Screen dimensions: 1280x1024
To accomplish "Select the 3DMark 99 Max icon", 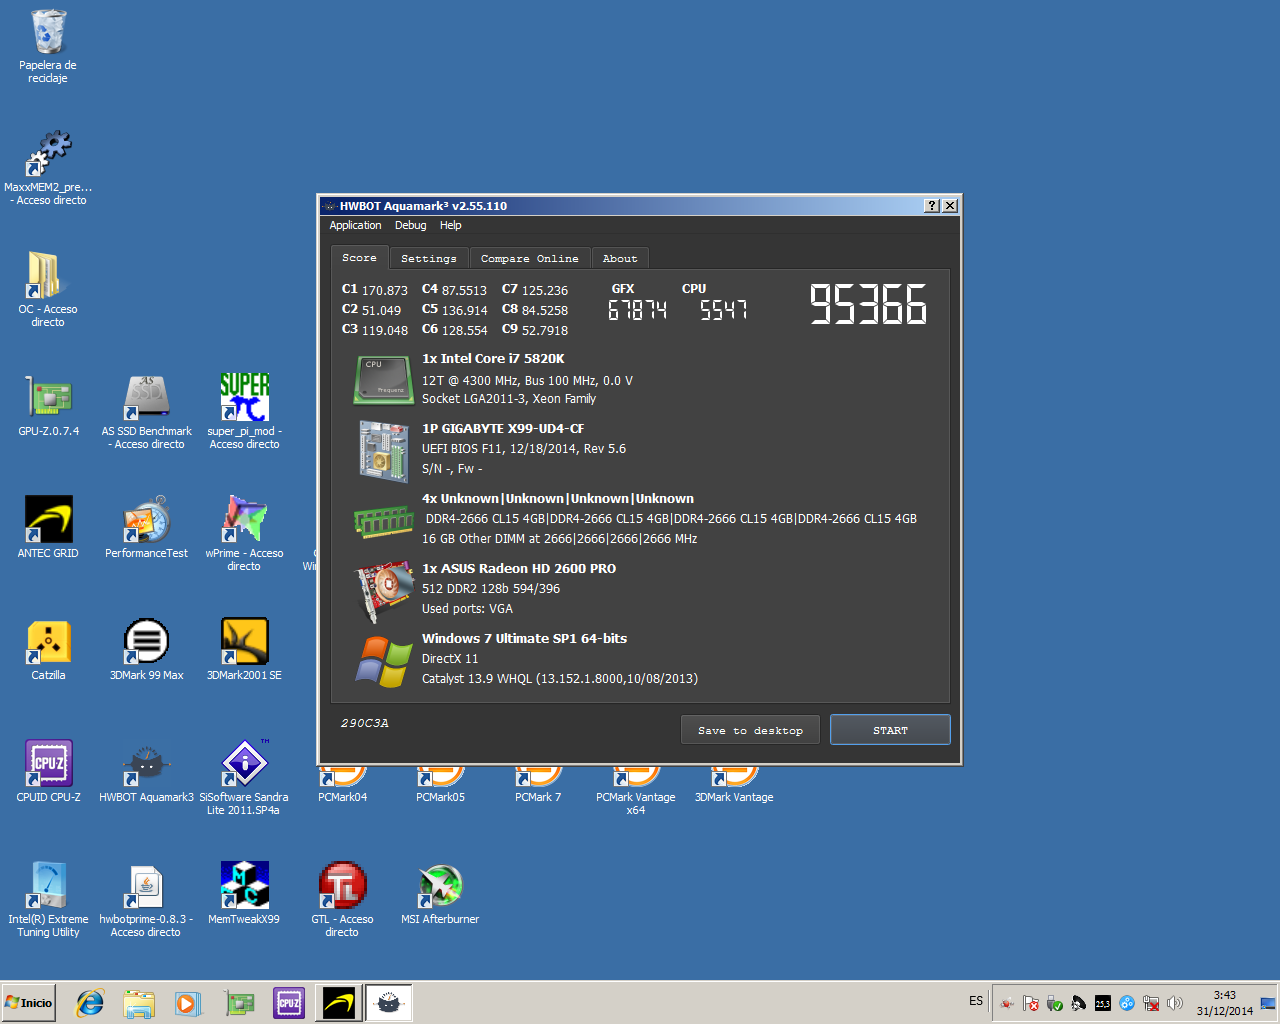I will [146, 642].
